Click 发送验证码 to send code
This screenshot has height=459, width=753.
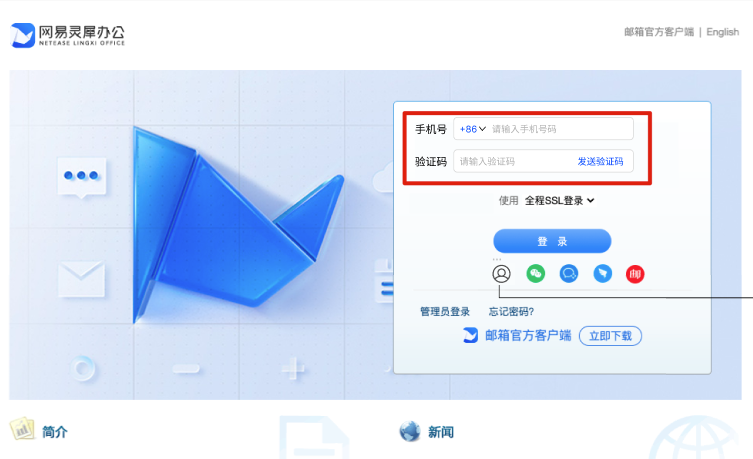(x=600, y=161)
